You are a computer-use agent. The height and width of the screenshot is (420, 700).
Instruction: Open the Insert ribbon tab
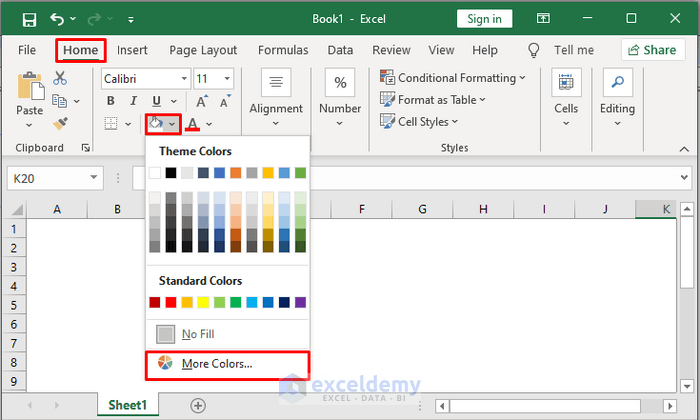[132, 50]
